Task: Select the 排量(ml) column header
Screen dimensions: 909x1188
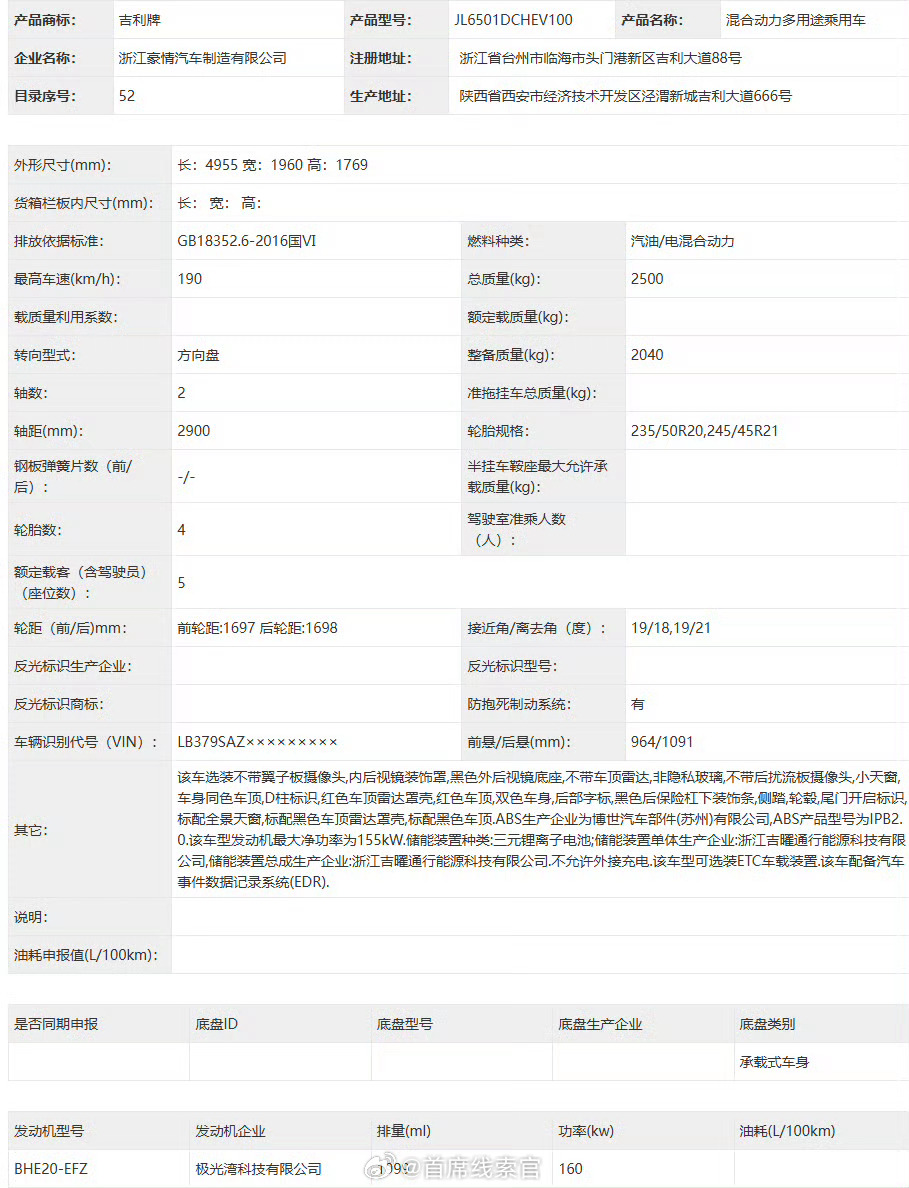Action: point(404,1131)
